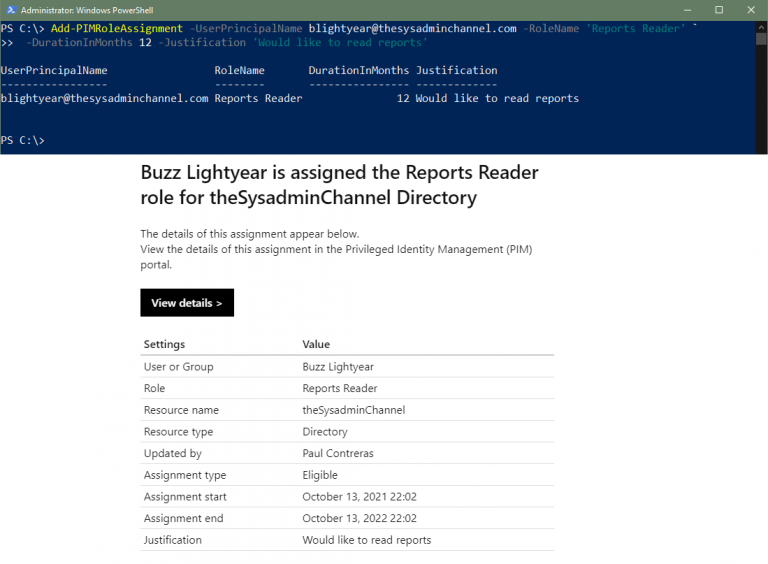Click the RoleName column header
This screenshot has height=564, width=768.
click(240, 70)
